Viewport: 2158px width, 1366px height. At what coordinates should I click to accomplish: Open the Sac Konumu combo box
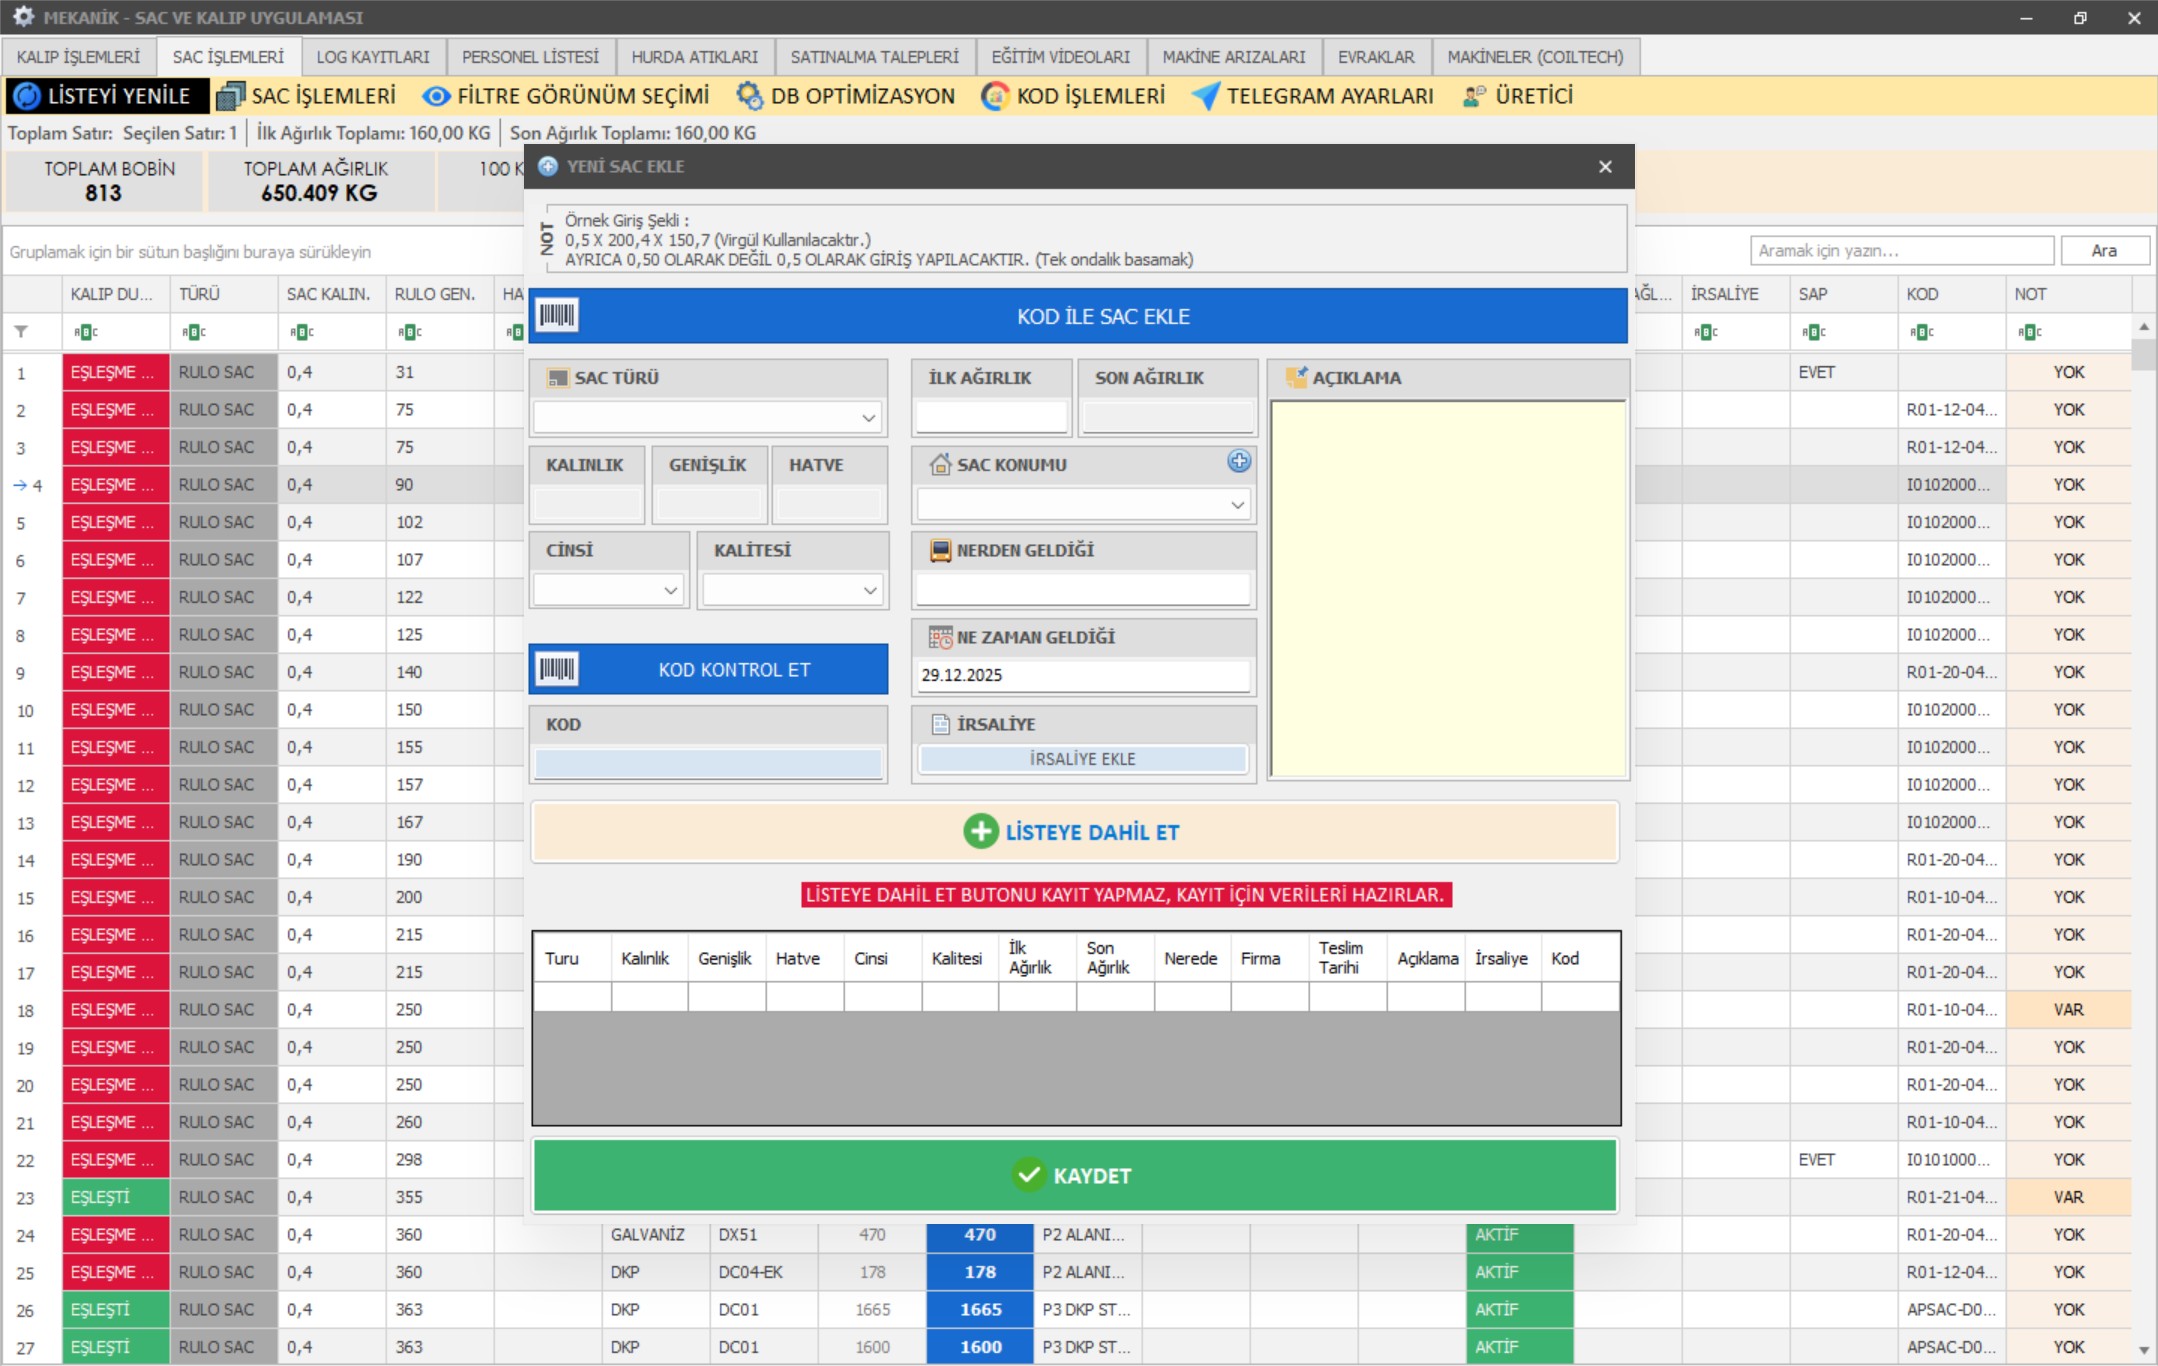[x=1237, y=505]
